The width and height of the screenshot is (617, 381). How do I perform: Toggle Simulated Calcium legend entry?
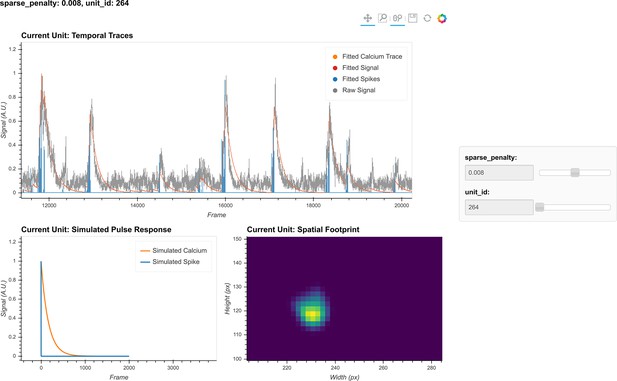[174, 250]
